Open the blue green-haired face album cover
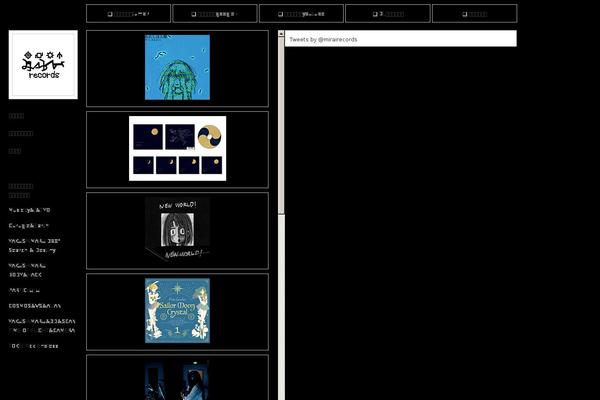 pos(177,67)
